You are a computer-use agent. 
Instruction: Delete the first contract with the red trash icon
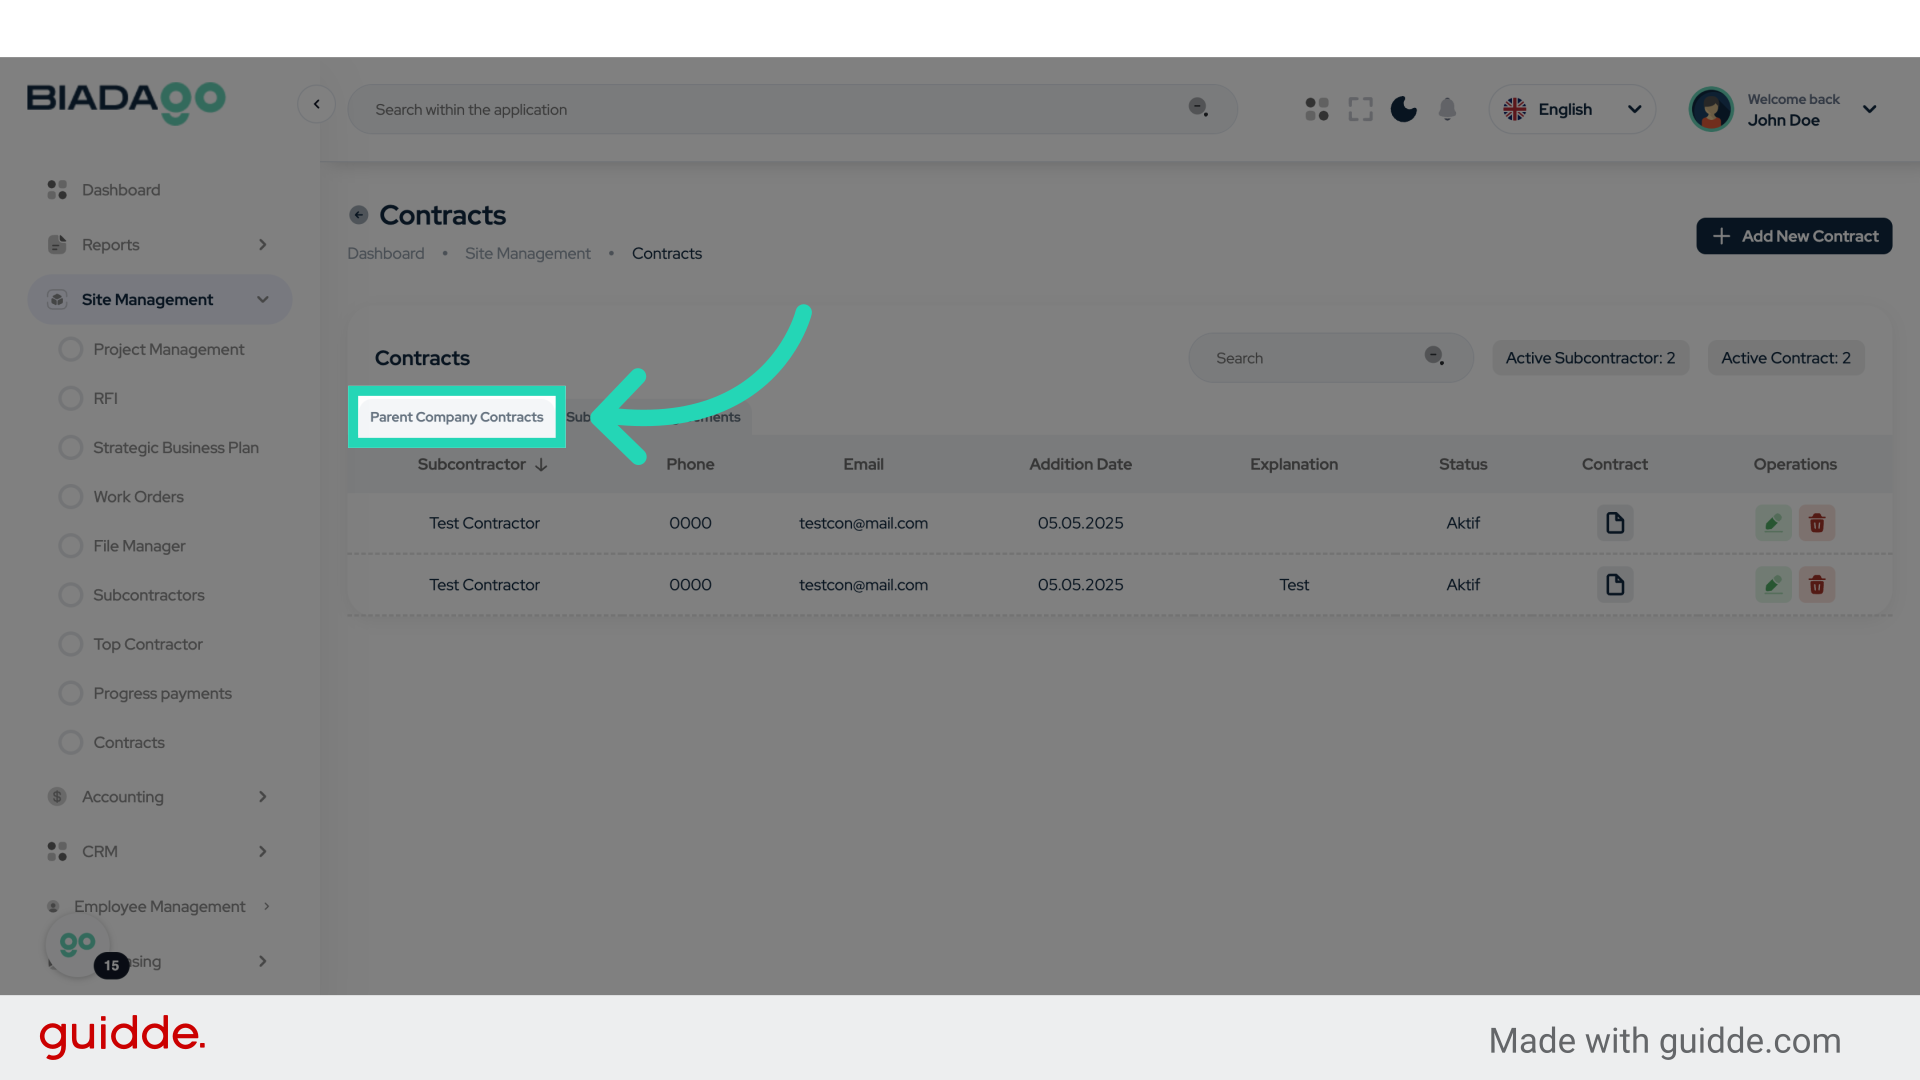[x=1817, y=522]
